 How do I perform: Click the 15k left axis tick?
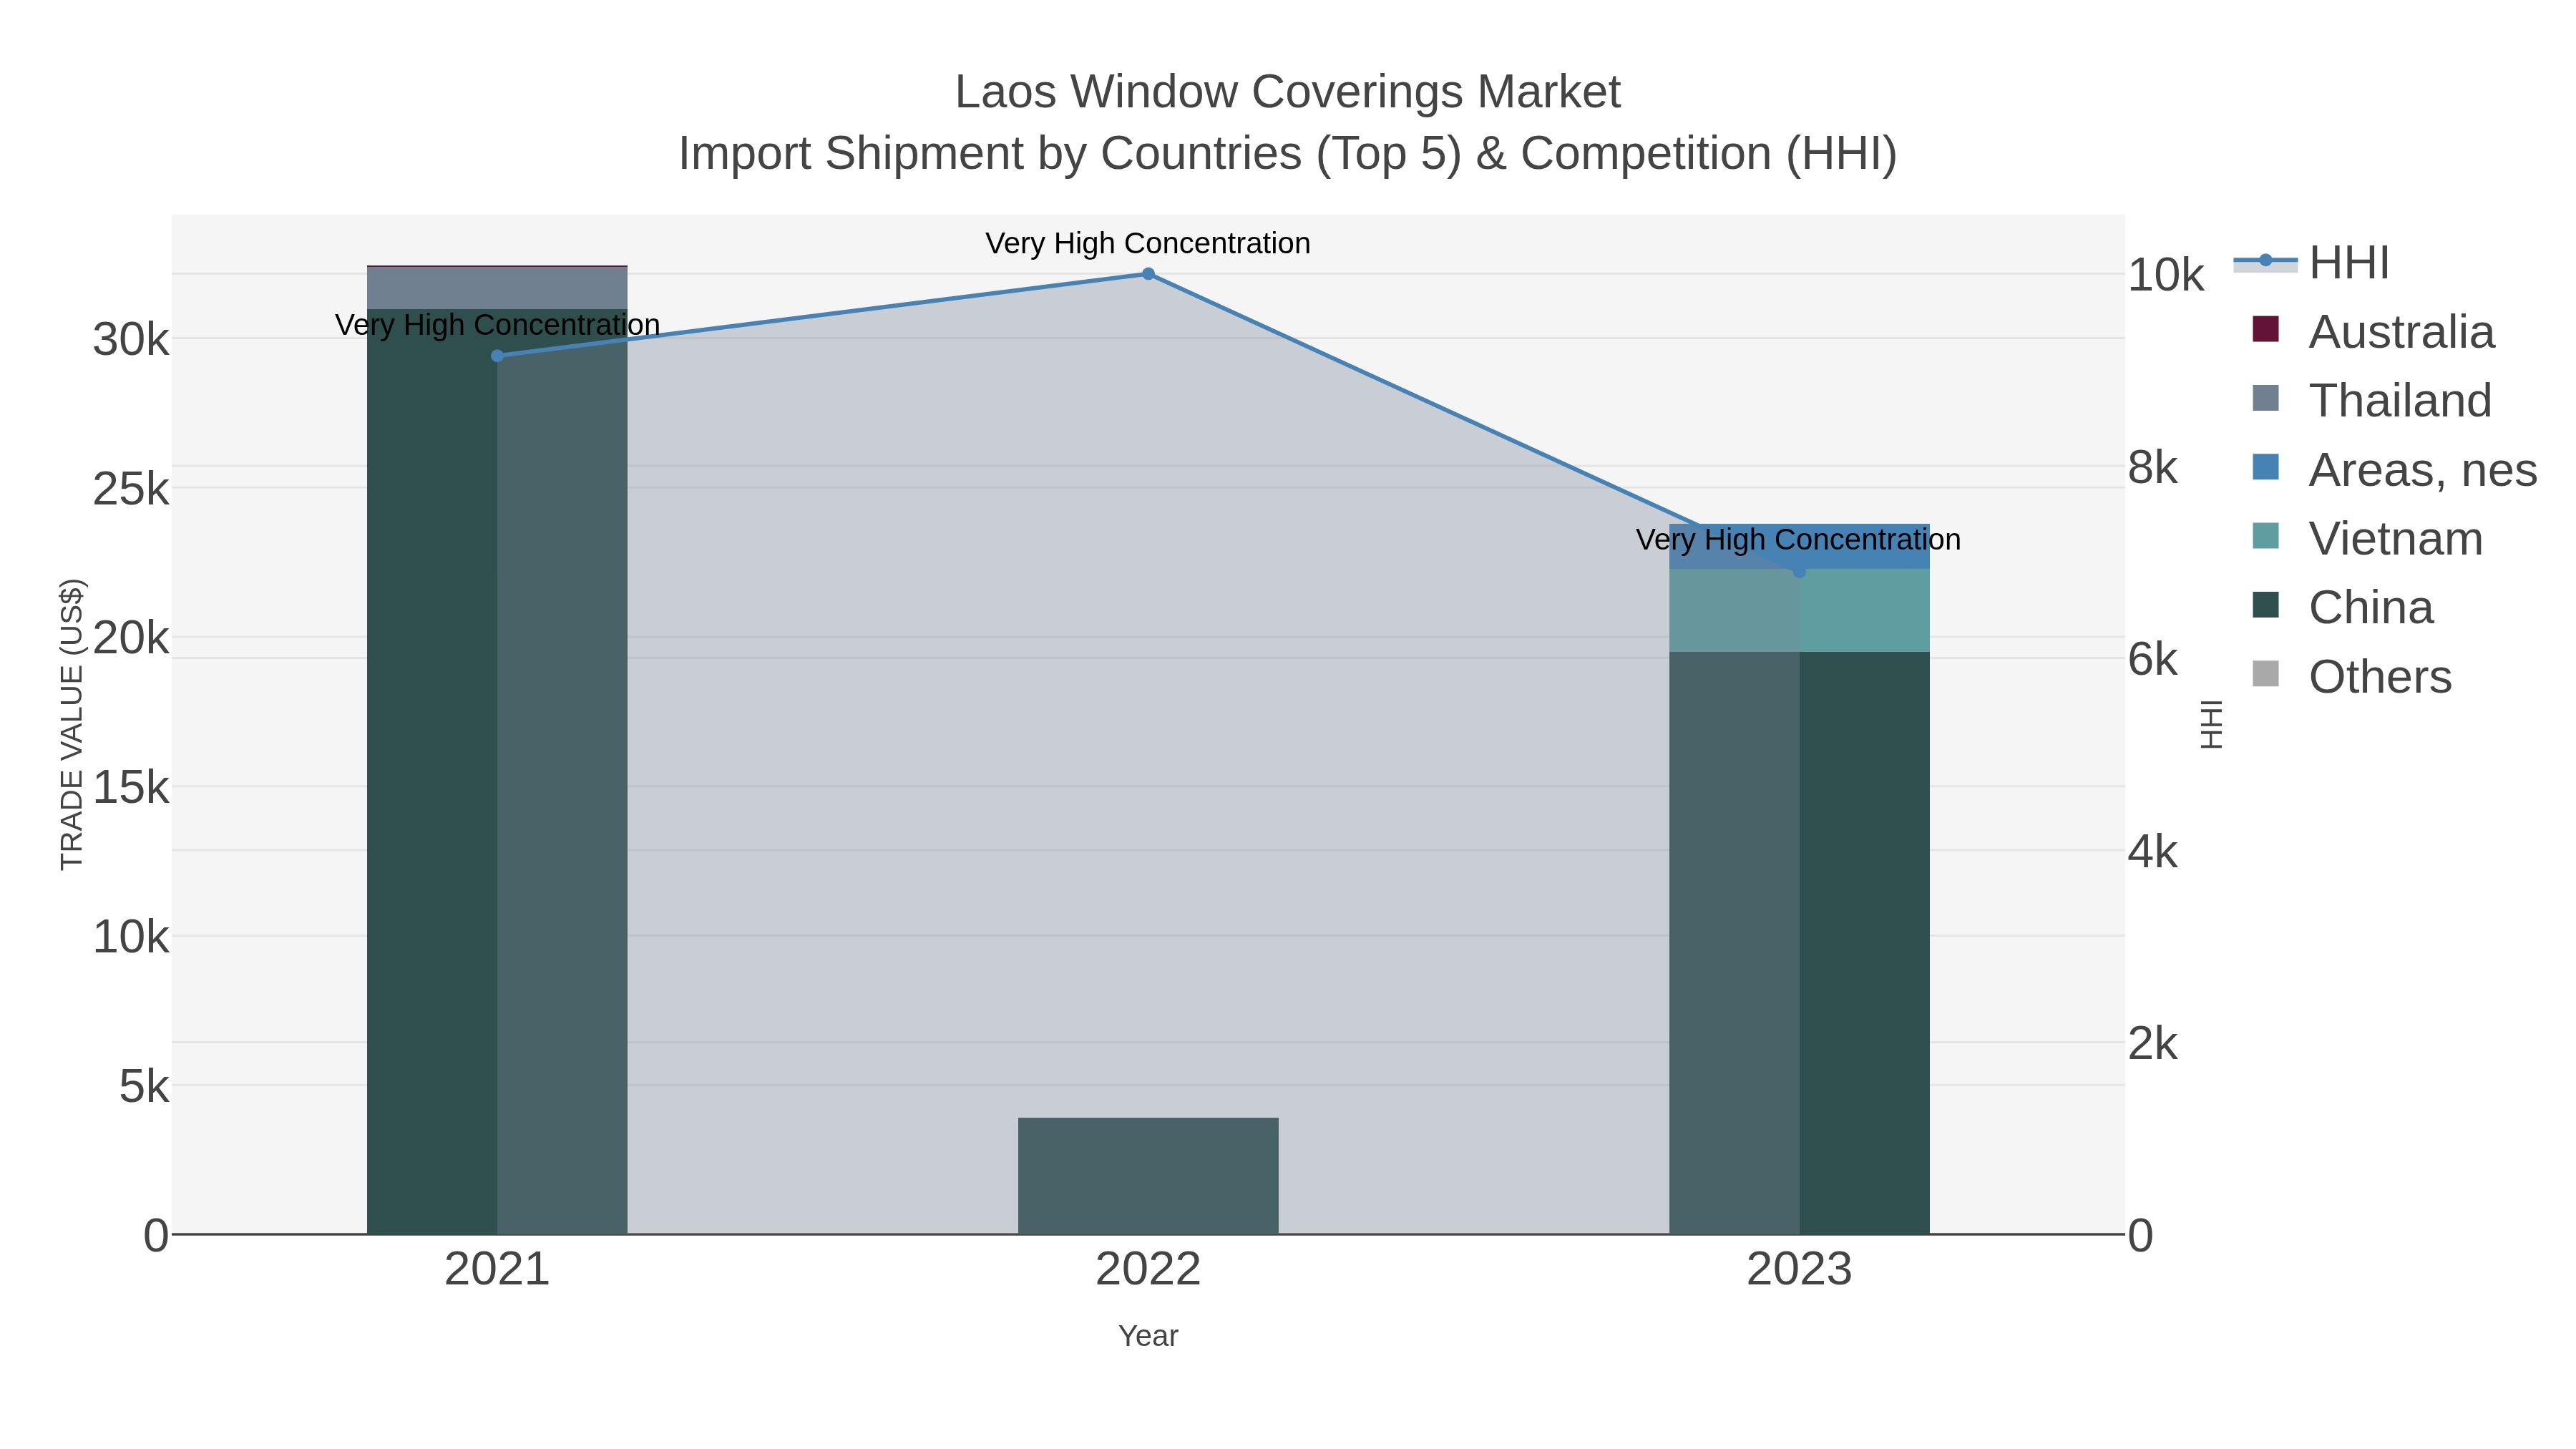(x=131, y=788)
